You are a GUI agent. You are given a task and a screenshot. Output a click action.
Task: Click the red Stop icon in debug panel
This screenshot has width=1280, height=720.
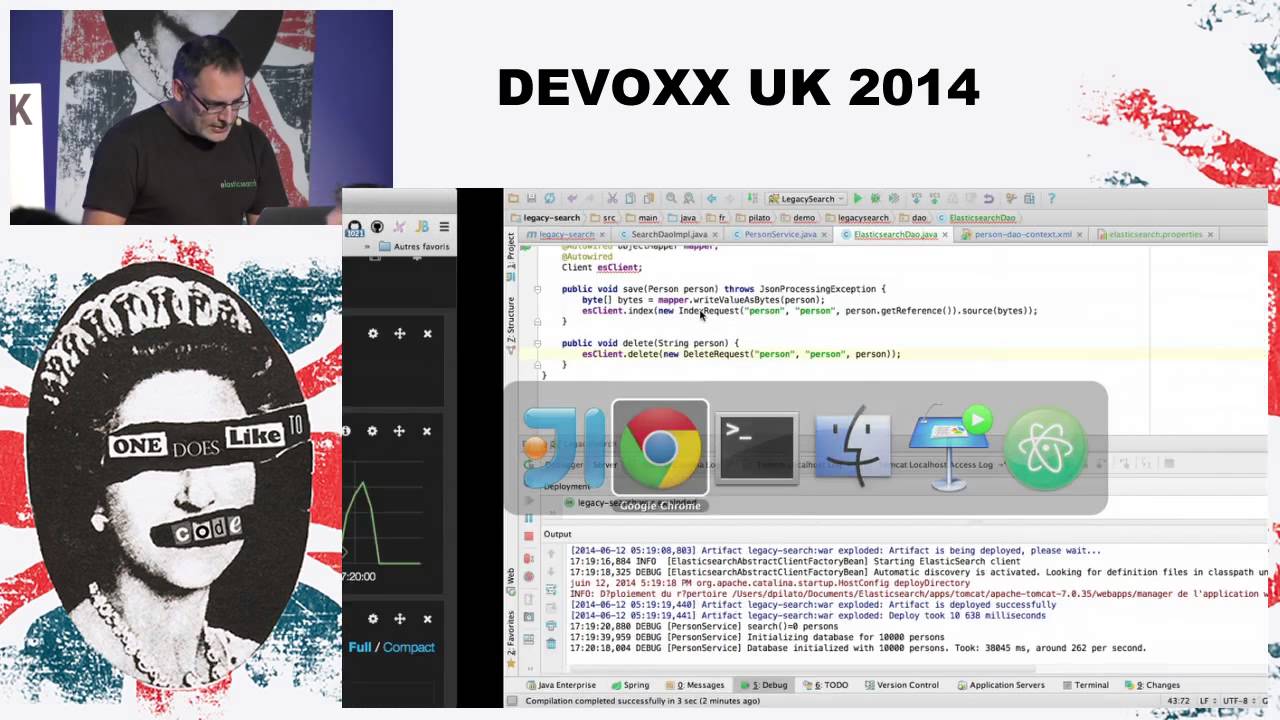click(x=529, y=536)
